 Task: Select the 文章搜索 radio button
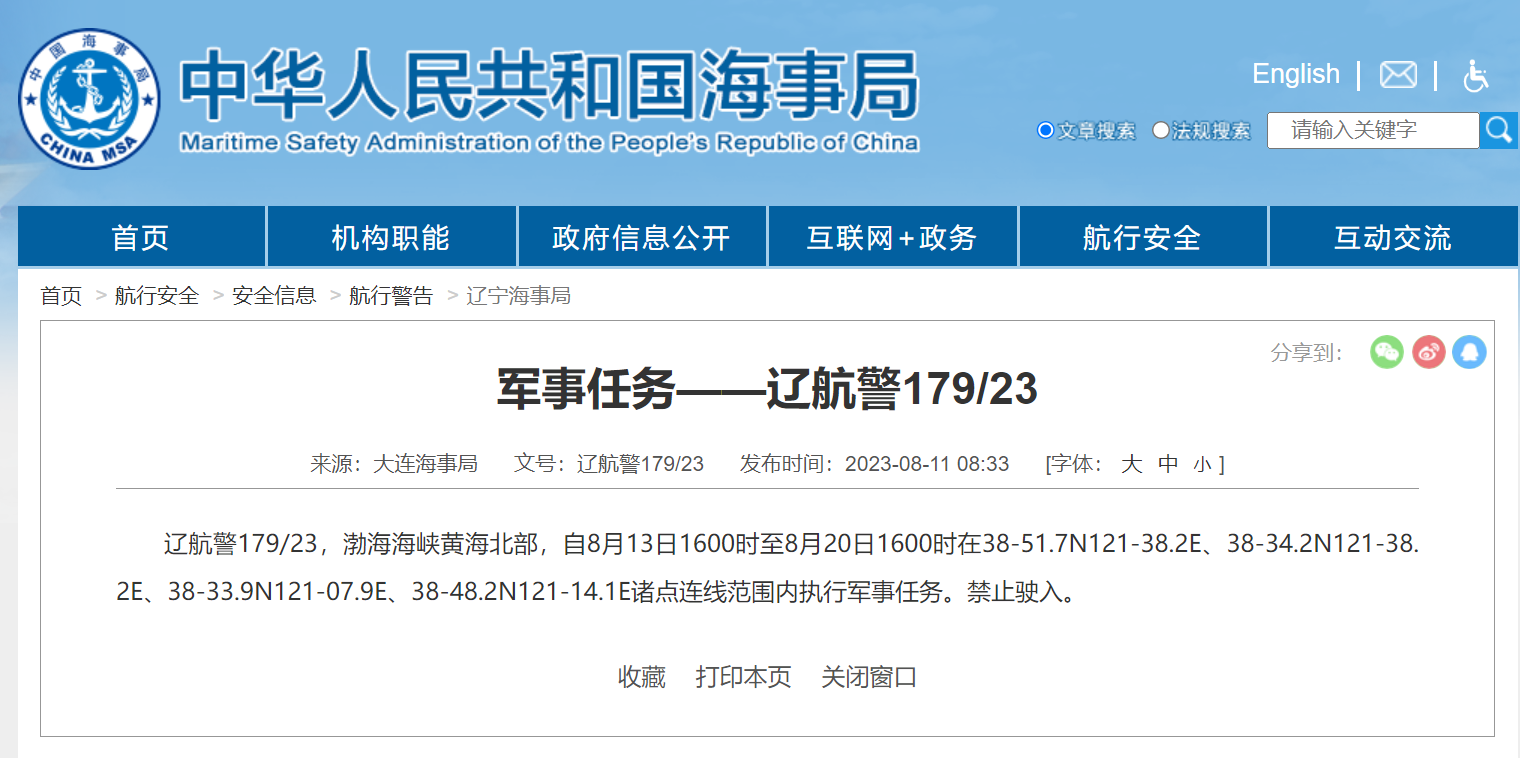click(1046, 130)
